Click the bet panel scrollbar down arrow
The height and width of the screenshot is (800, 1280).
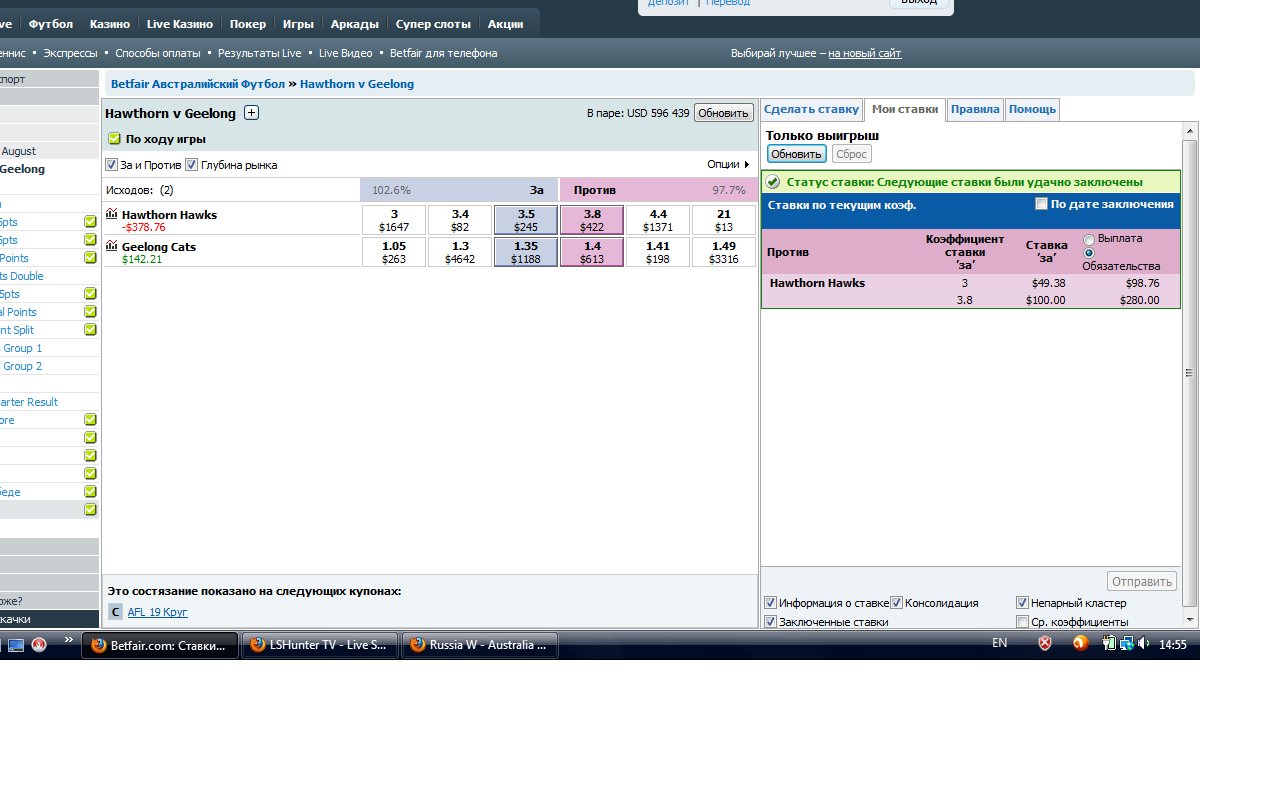[x=1190, y=620]
